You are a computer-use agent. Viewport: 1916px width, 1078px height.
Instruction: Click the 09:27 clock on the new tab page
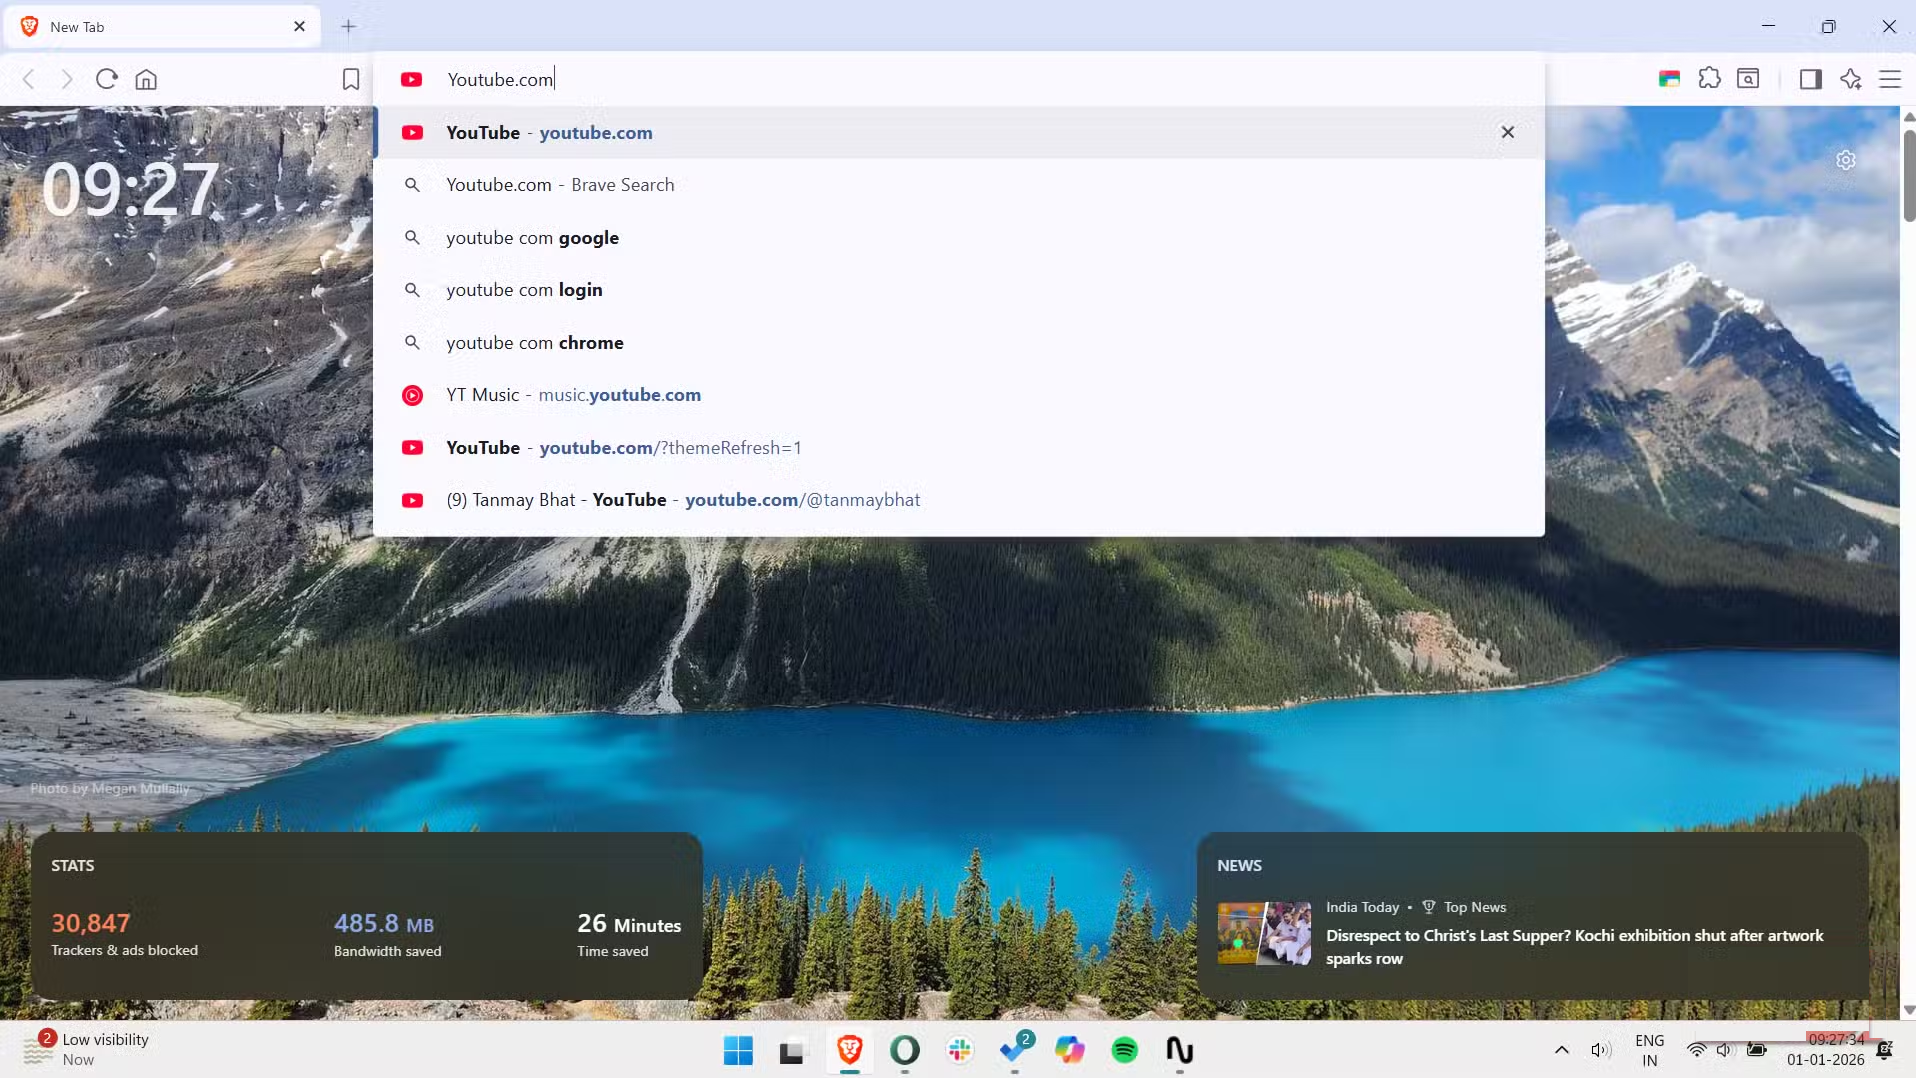coord(130,189)
